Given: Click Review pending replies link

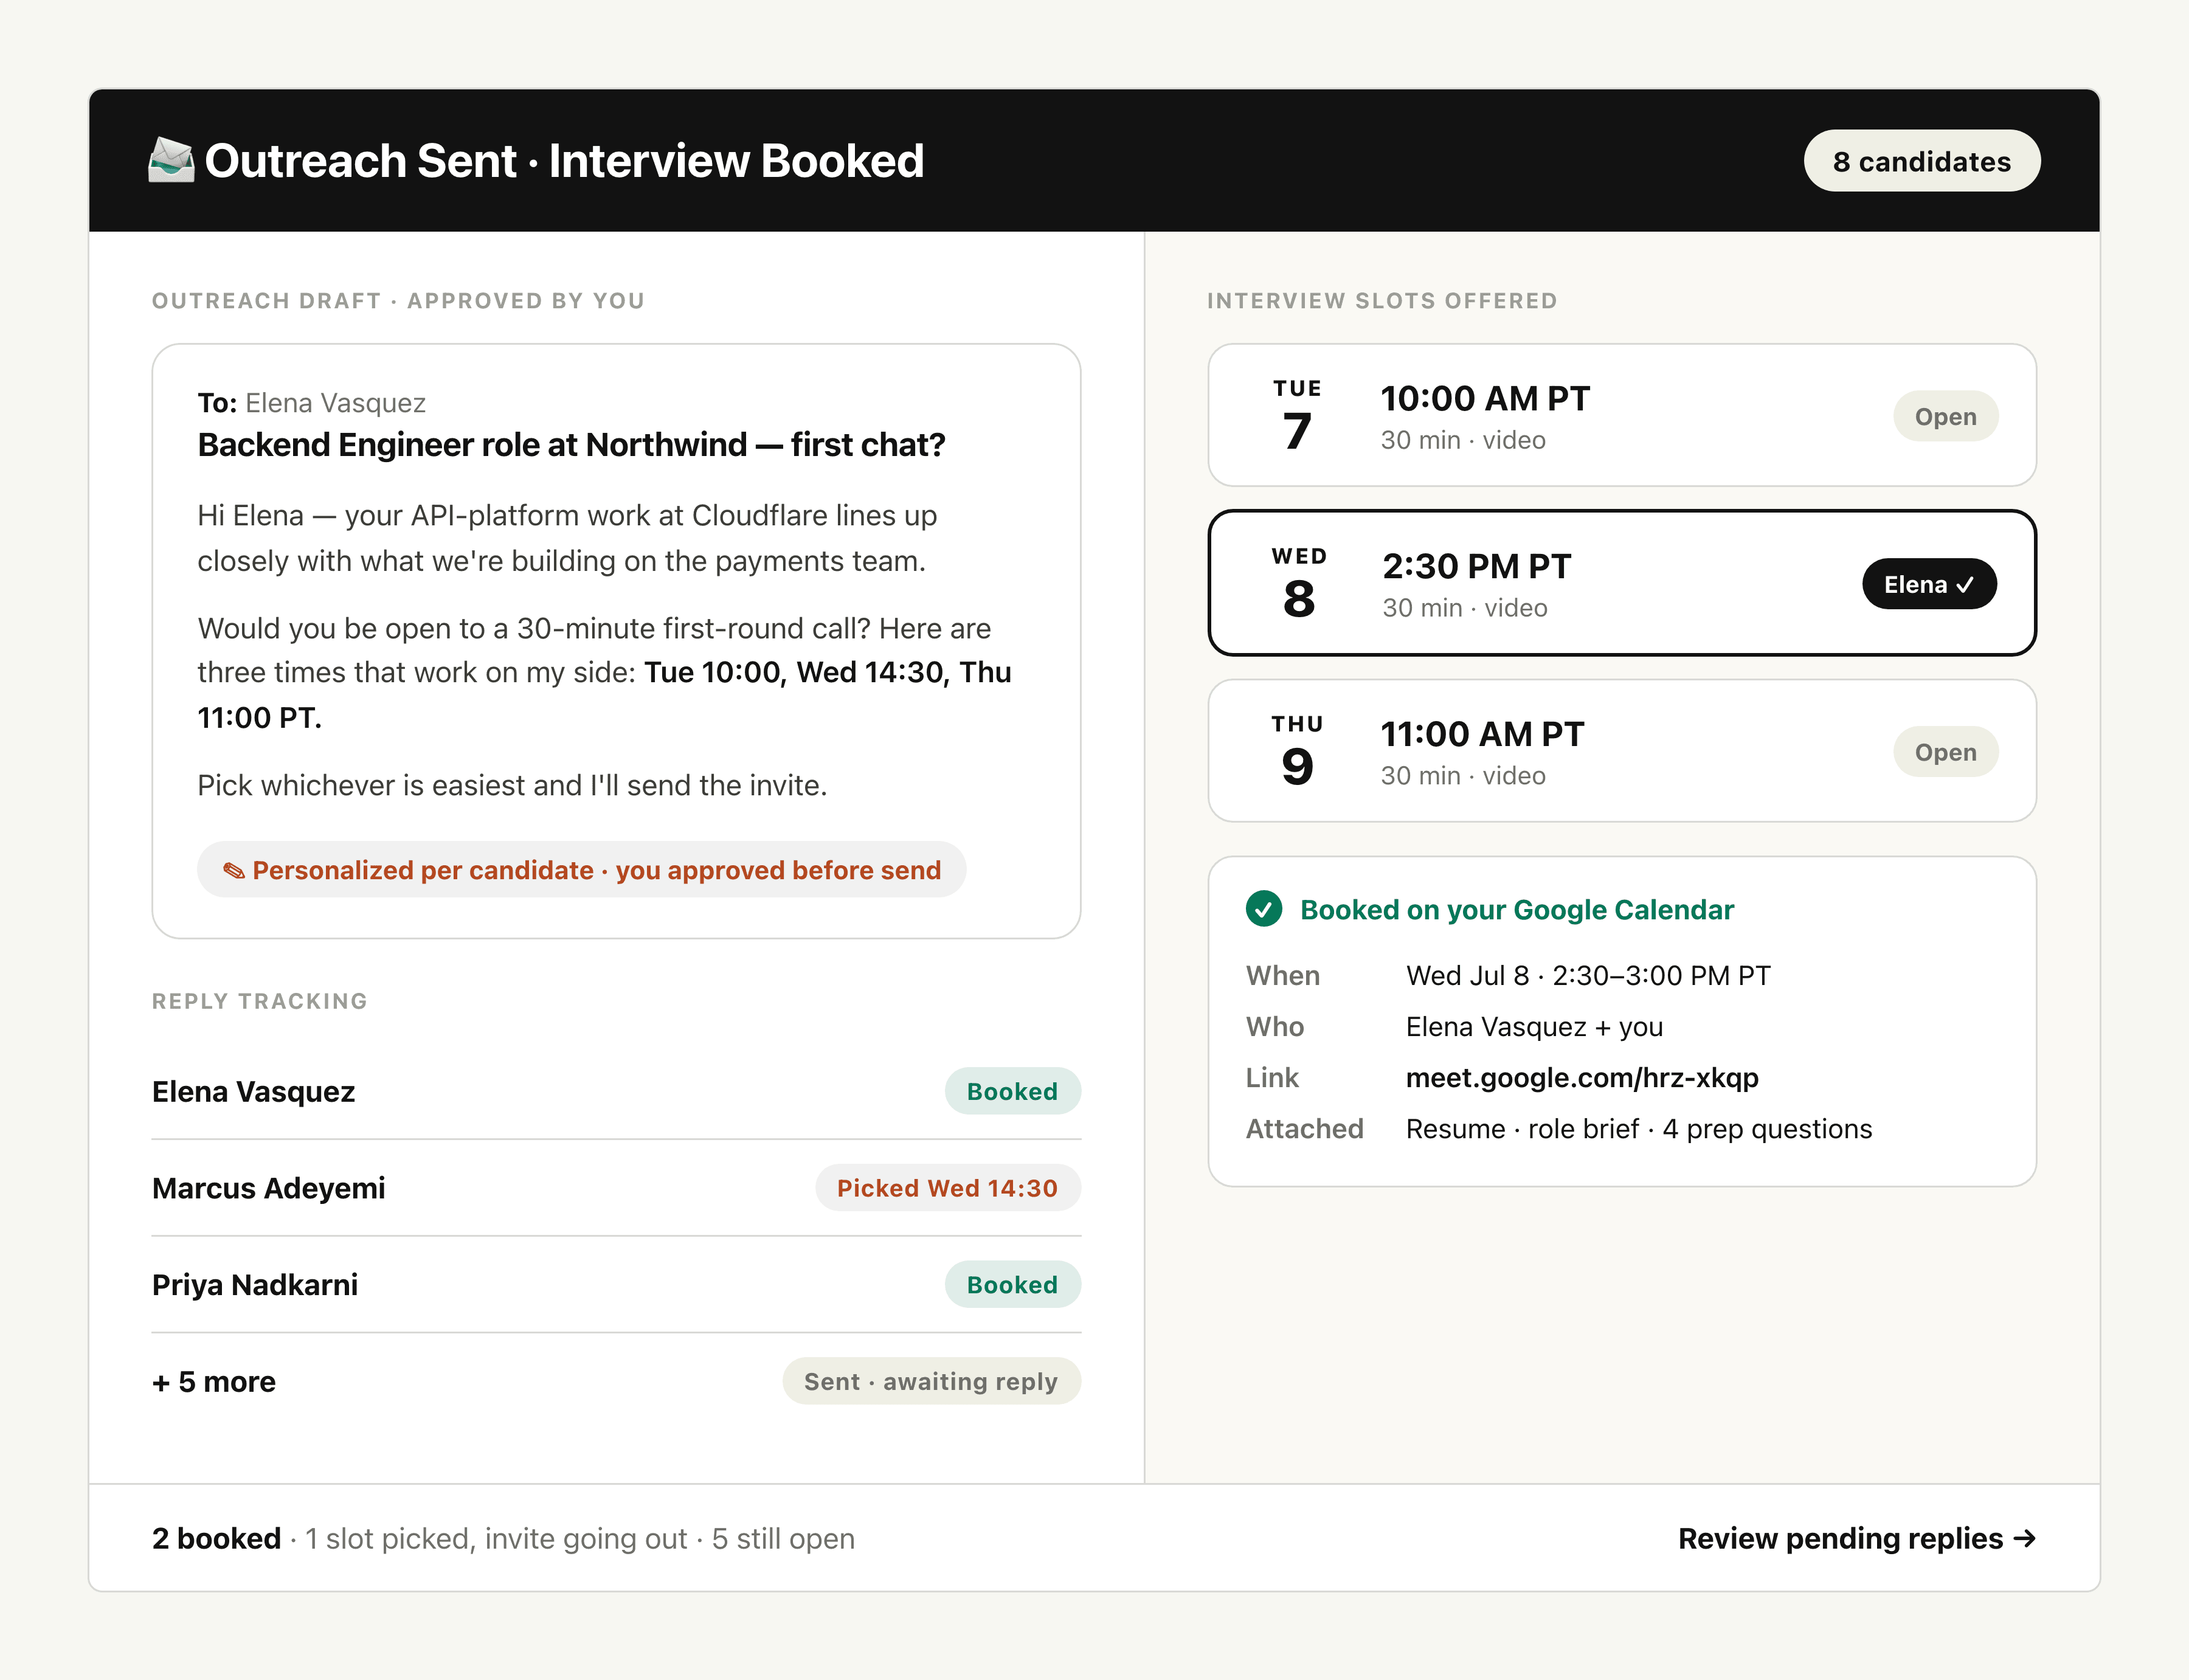Looking at the screenshot, I should point(1856,1538).
